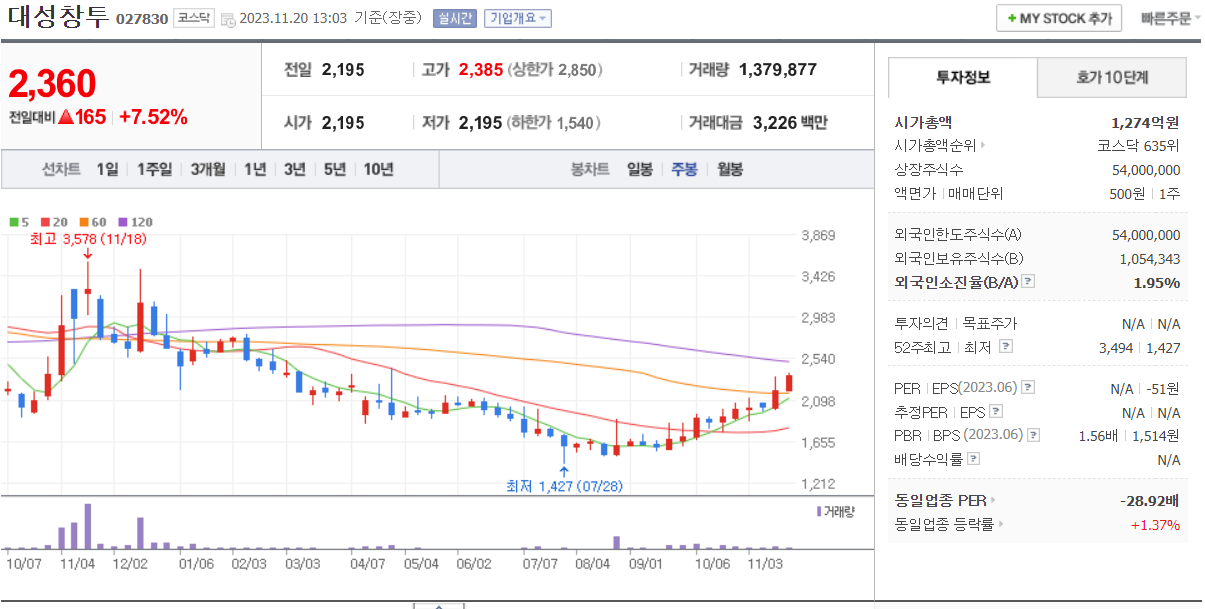
Task: Click the 상장주식수 label
Action: (929, 170)
